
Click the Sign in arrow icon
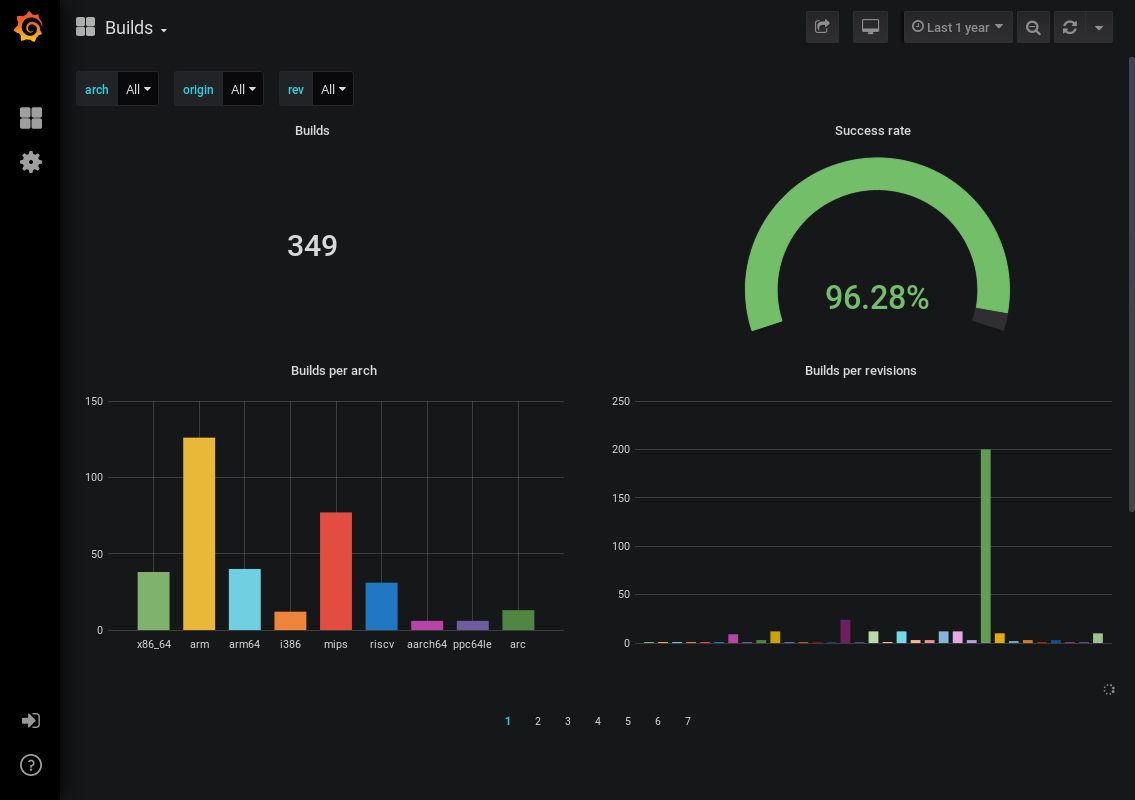click(x=30, y=720)
